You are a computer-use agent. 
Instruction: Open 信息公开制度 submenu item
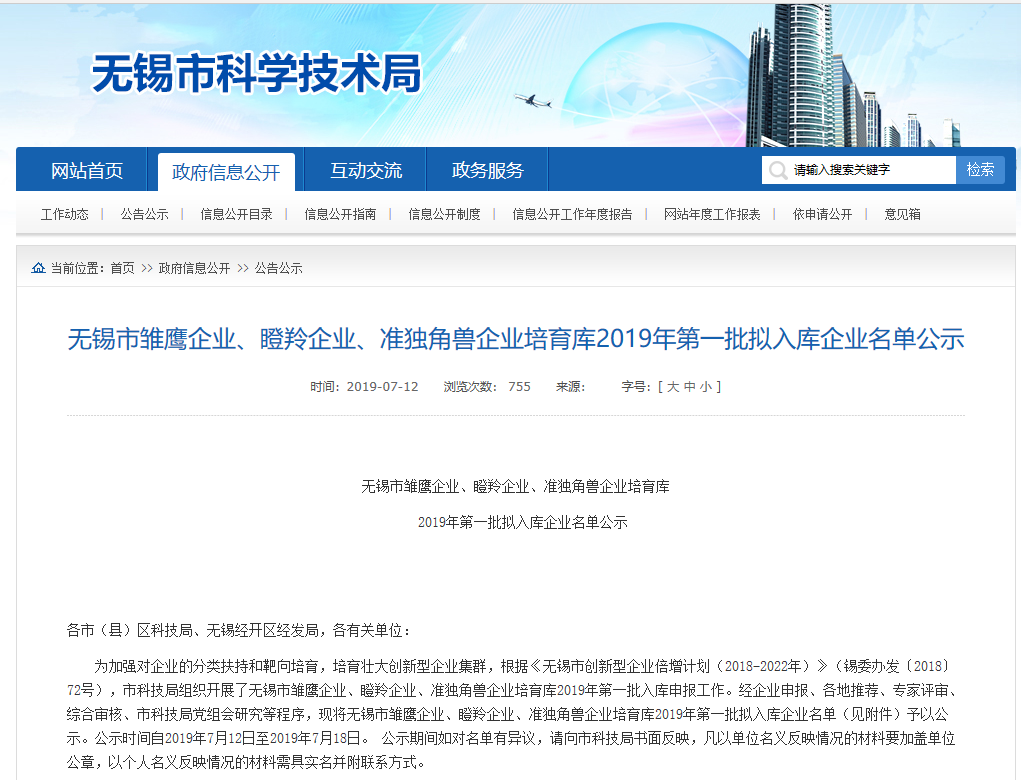[445, 214]
